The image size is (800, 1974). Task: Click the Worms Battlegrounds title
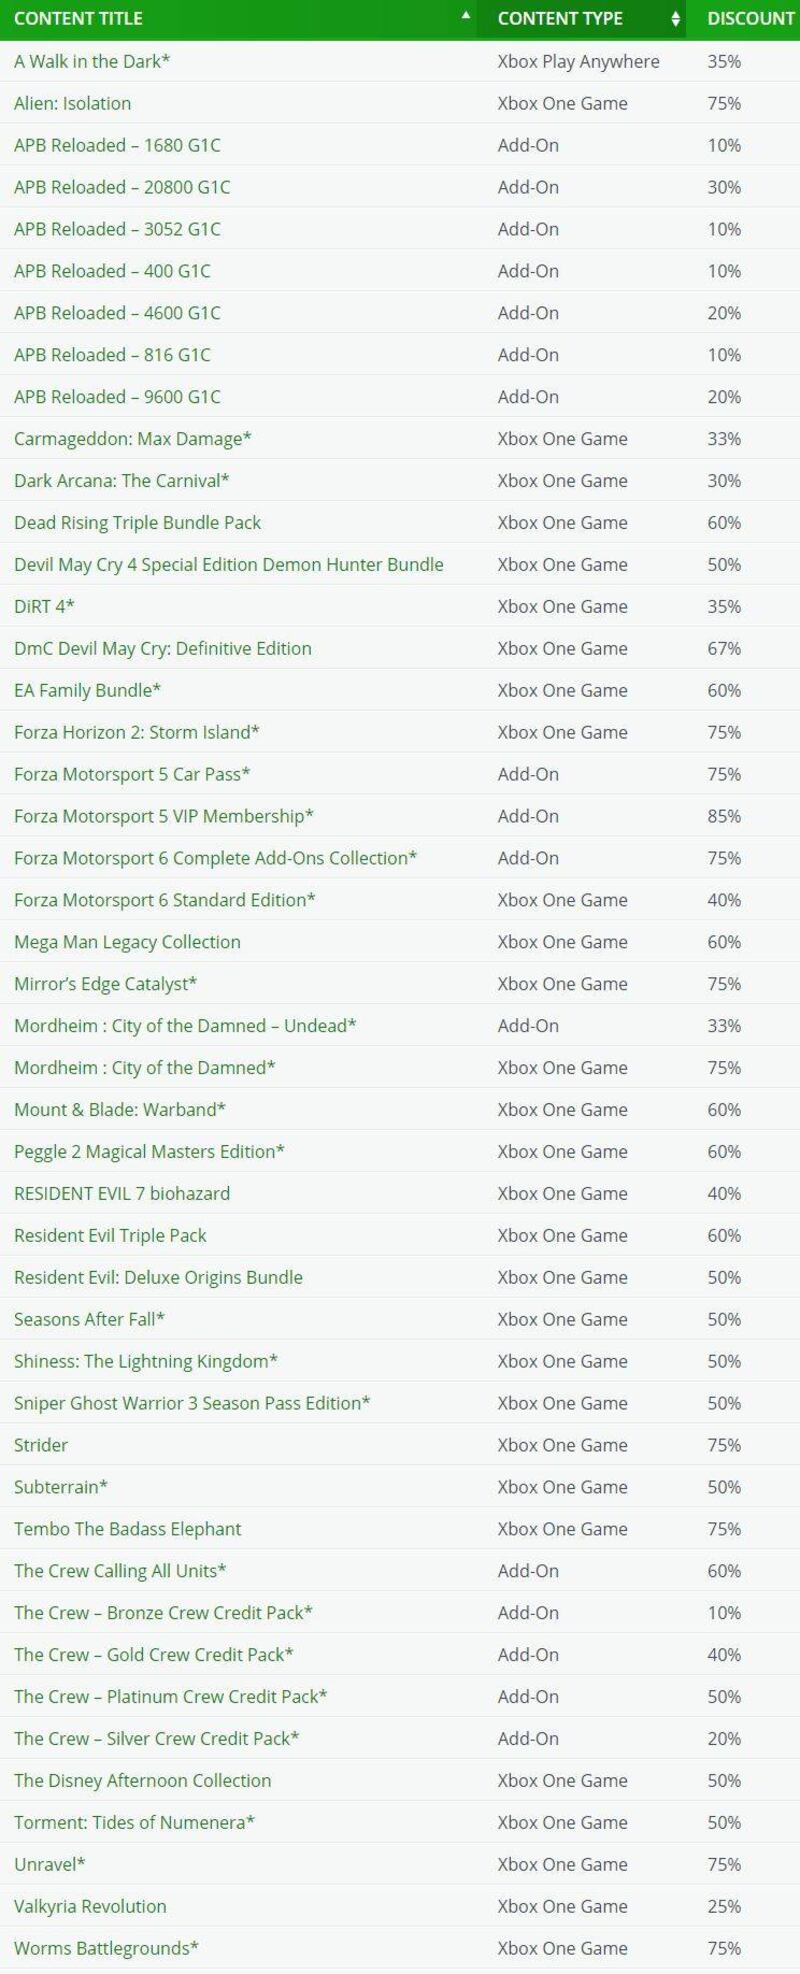click(106, 1948)
